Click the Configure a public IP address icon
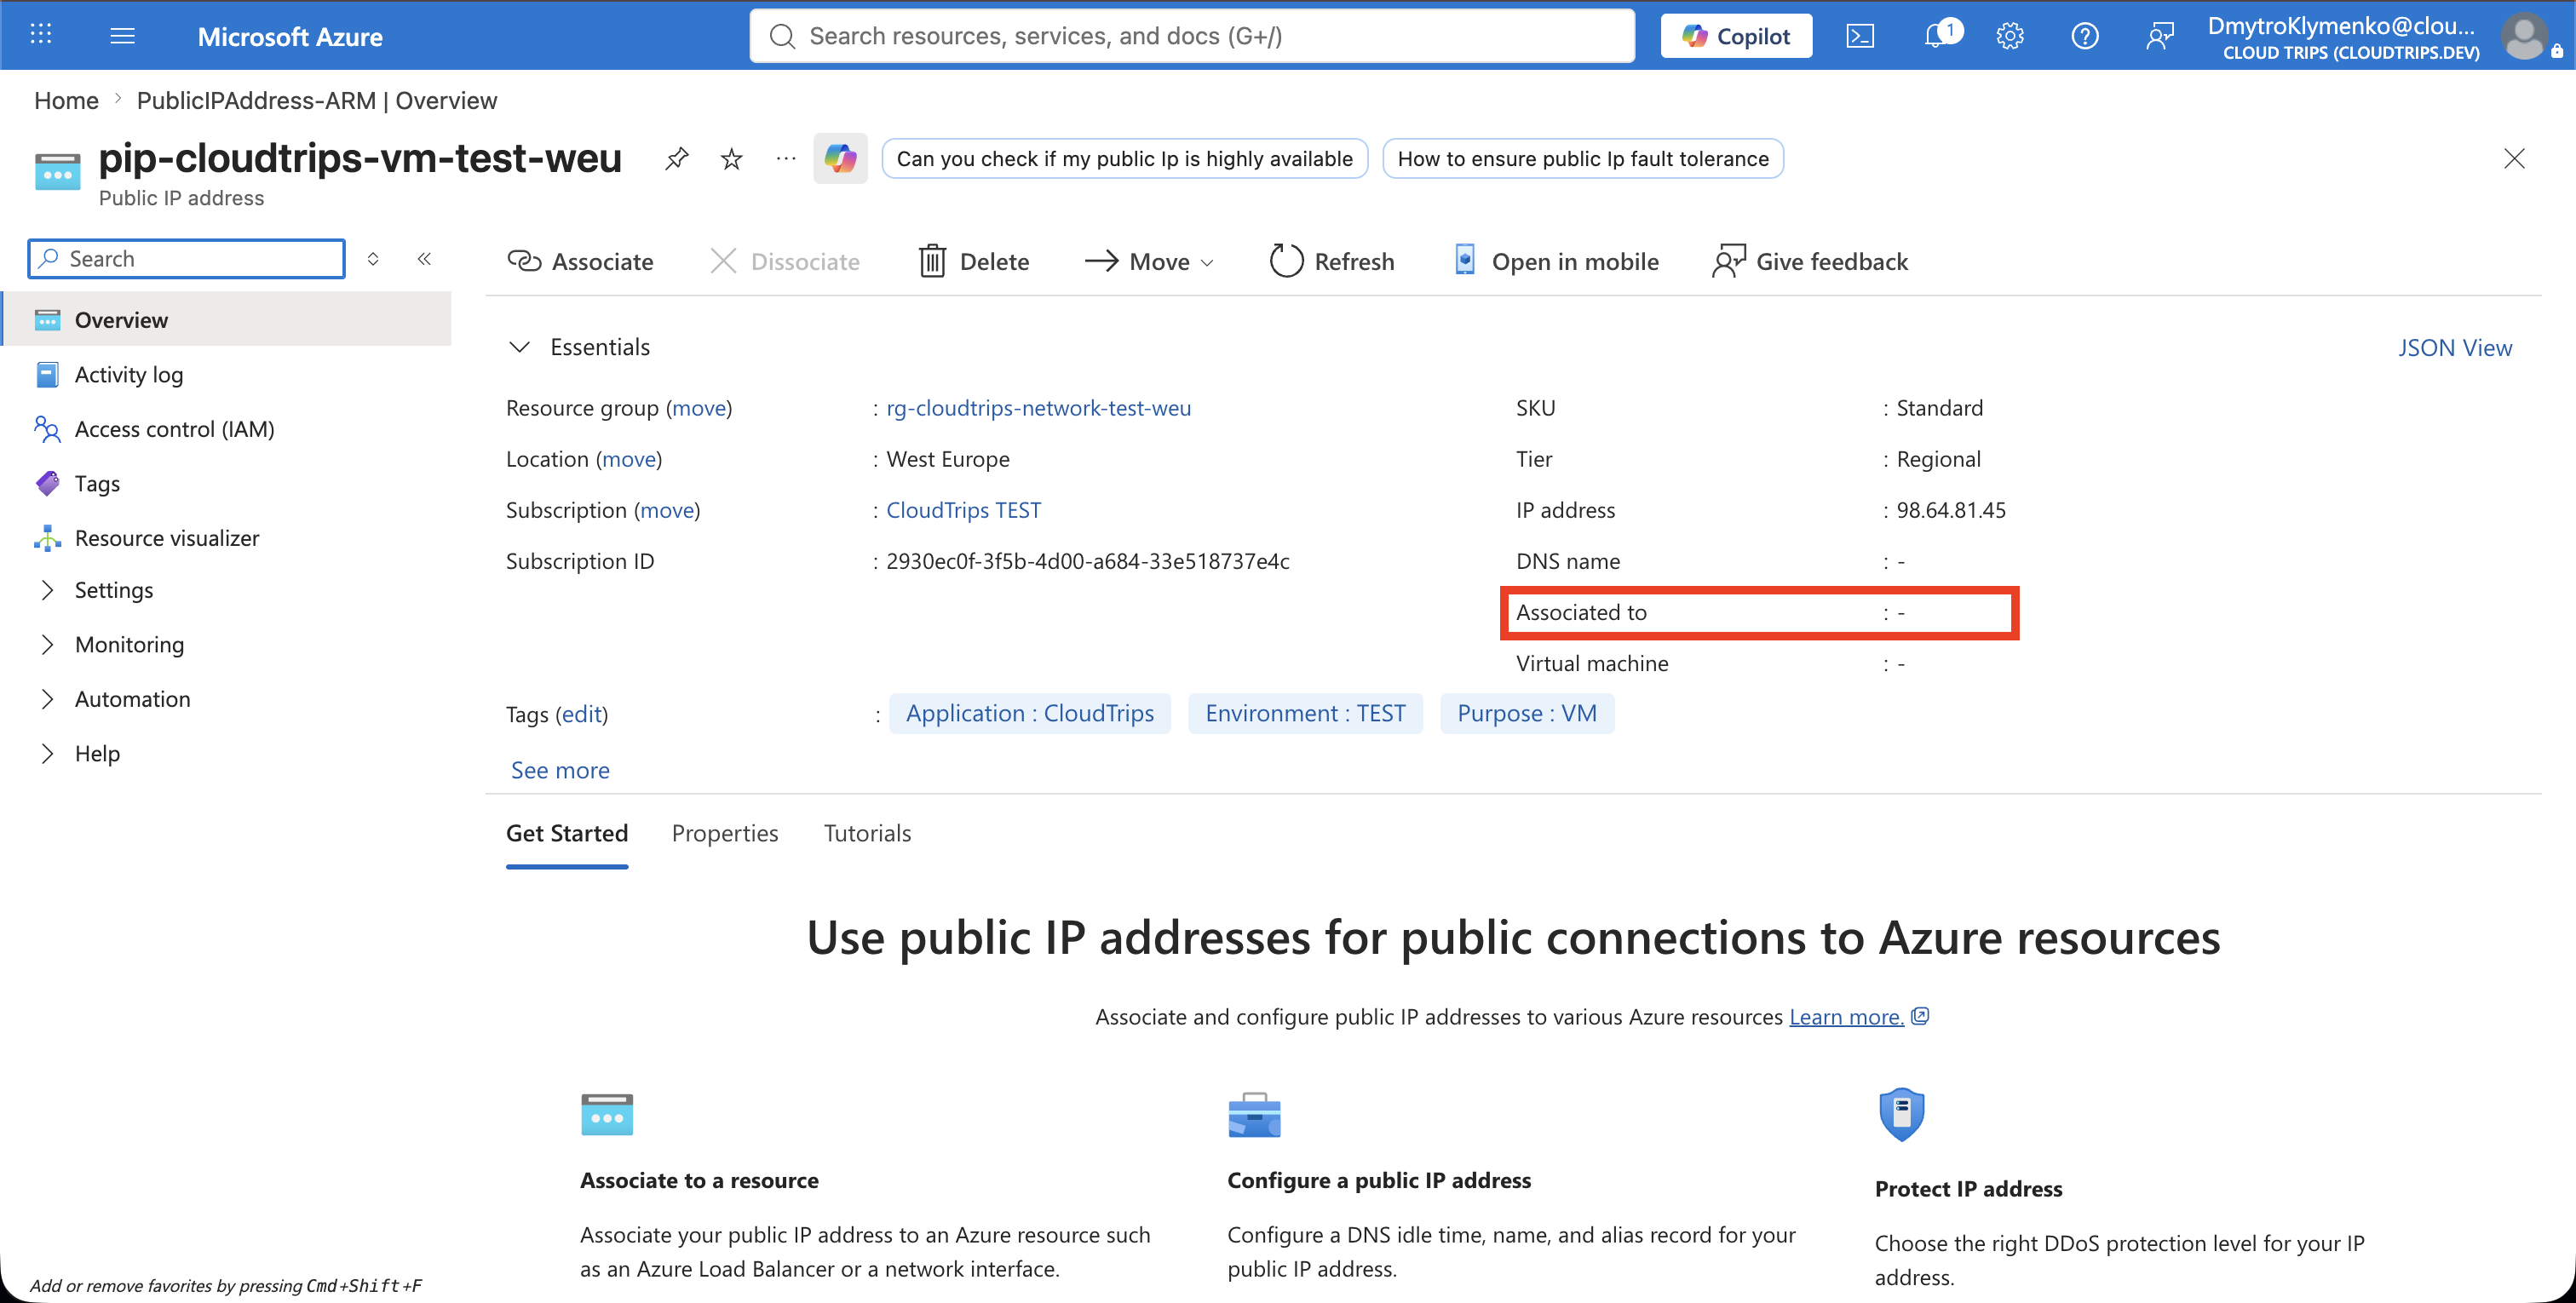 pos(1254,1114)
